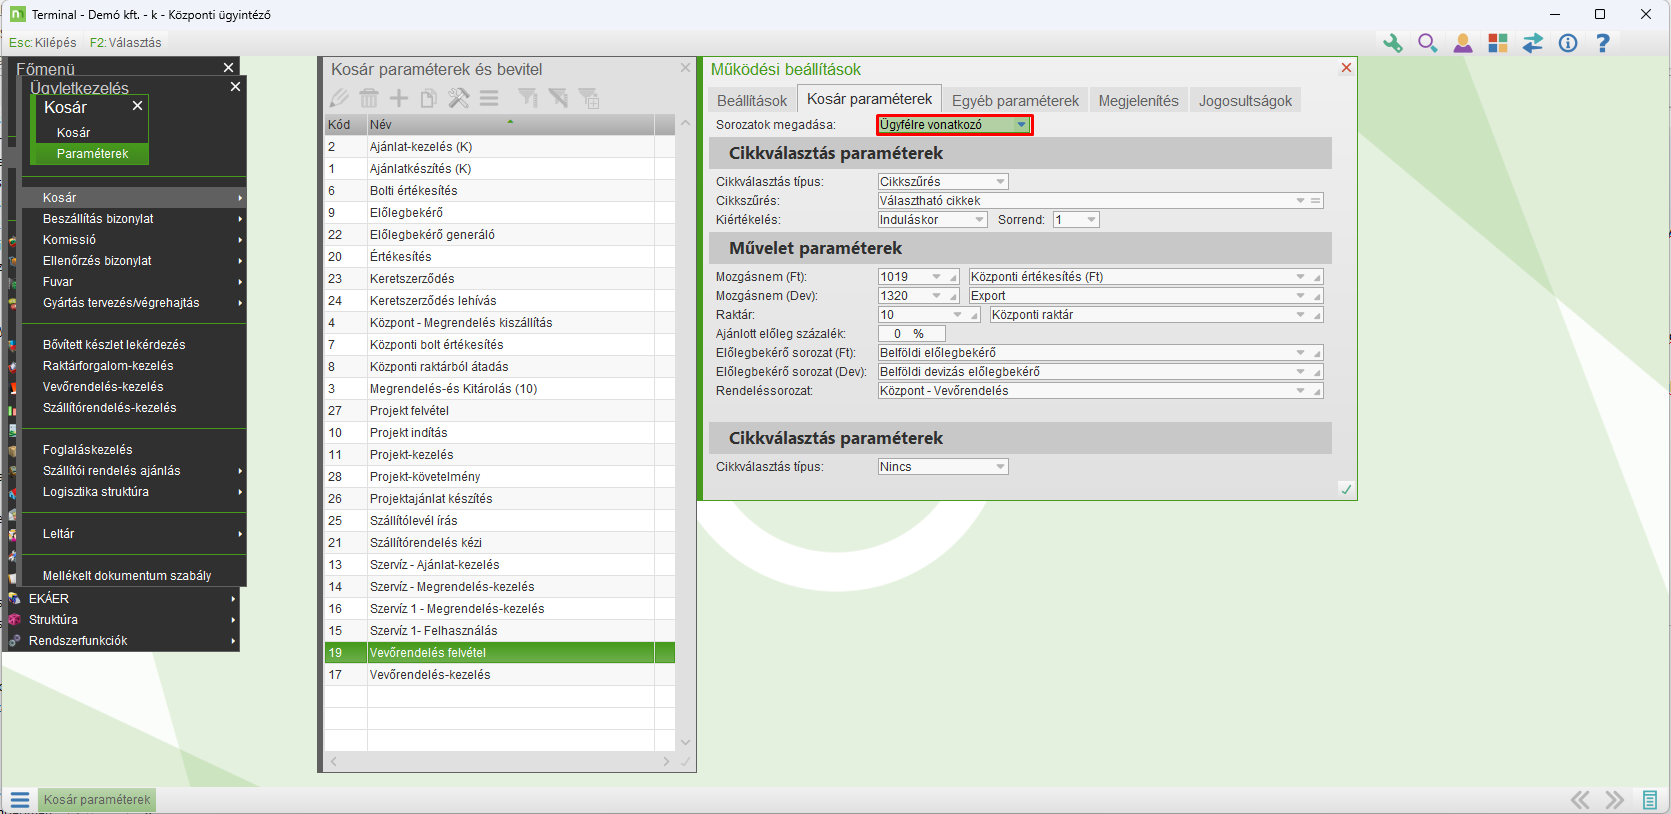Close the Főmenü panel
1671x814 pixels.
point(229,68)
